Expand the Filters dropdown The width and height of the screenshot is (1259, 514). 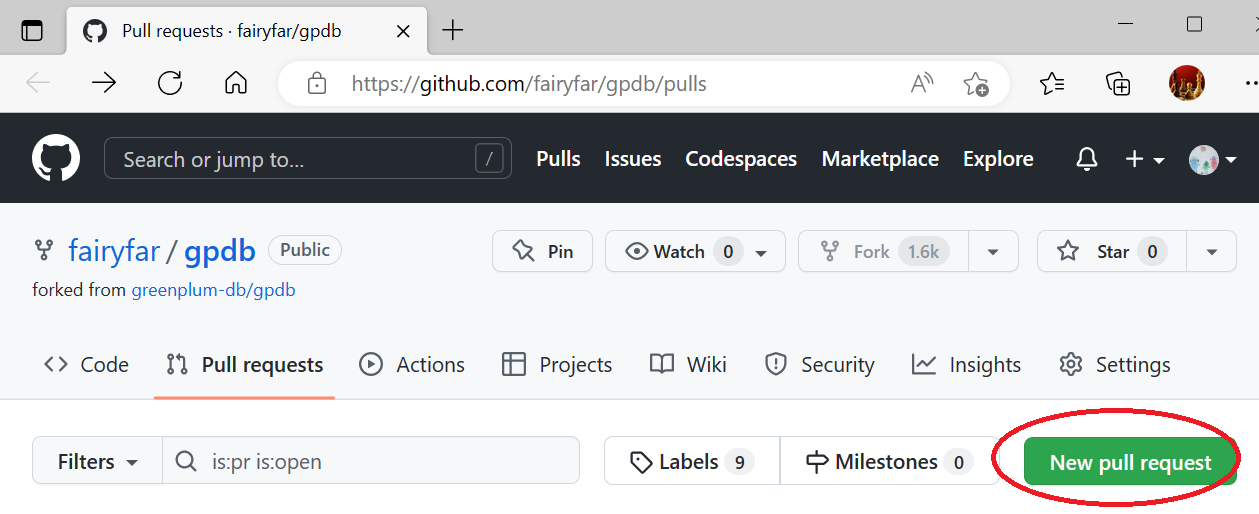(x=98, y=462)
